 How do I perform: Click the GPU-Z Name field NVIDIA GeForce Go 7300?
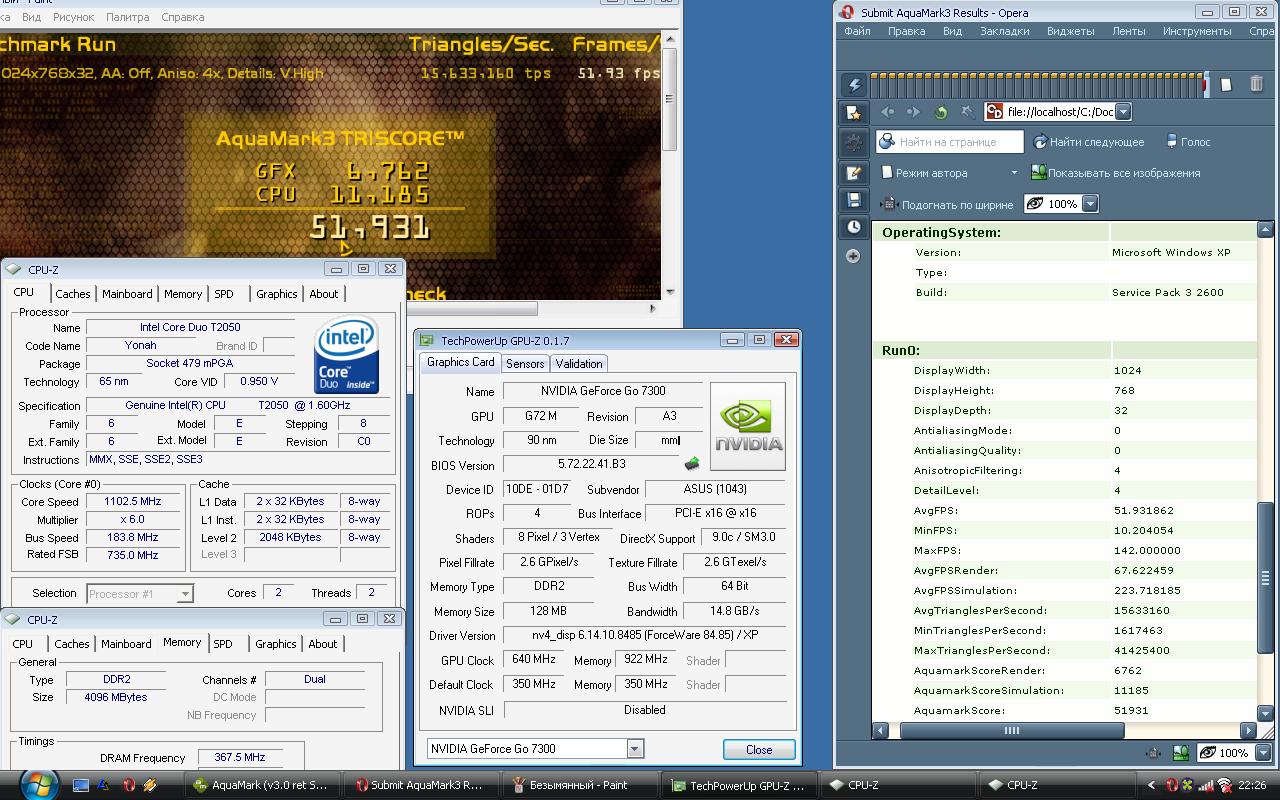603,391
